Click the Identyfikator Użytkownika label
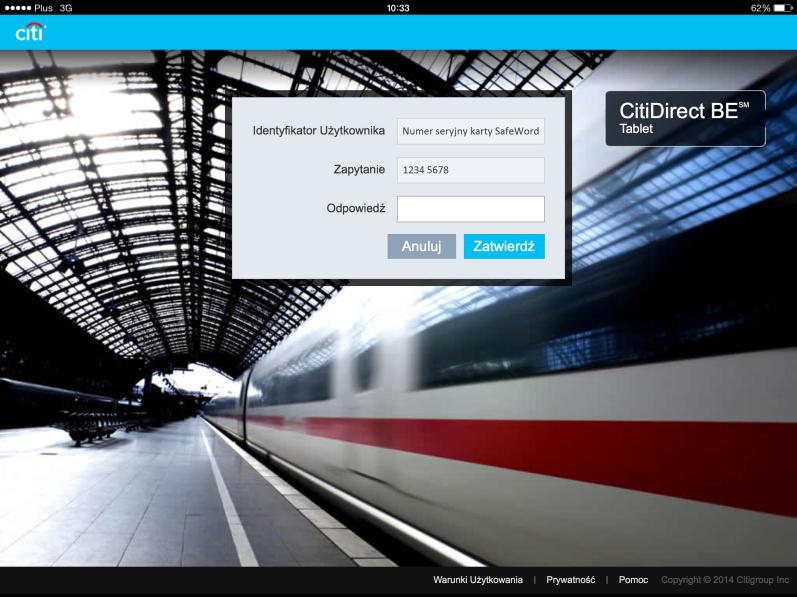The height and width of the screenshot is (597, 797). [x=319, y=131]
